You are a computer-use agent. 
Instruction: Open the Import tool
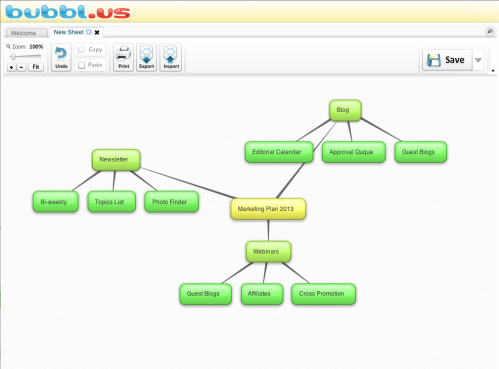tap(171, 57)
